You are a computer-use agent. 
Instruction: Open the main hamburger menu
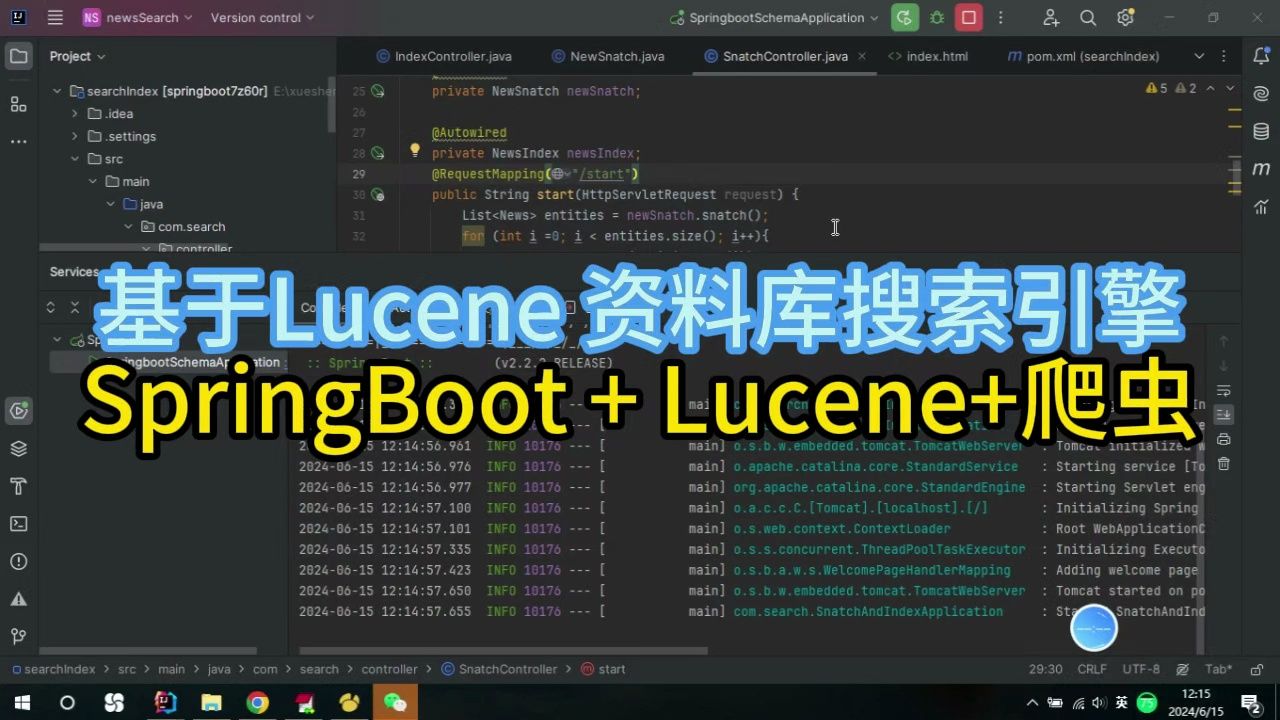55,17
